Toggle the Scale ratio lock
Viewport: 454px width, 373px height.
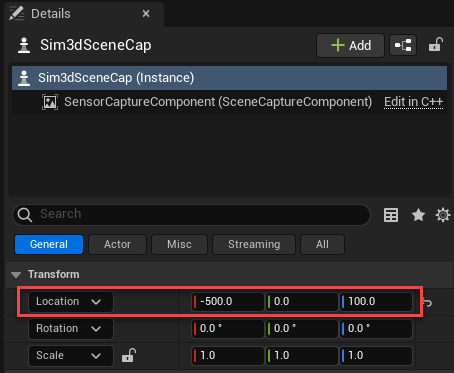(x=129, y=355)
